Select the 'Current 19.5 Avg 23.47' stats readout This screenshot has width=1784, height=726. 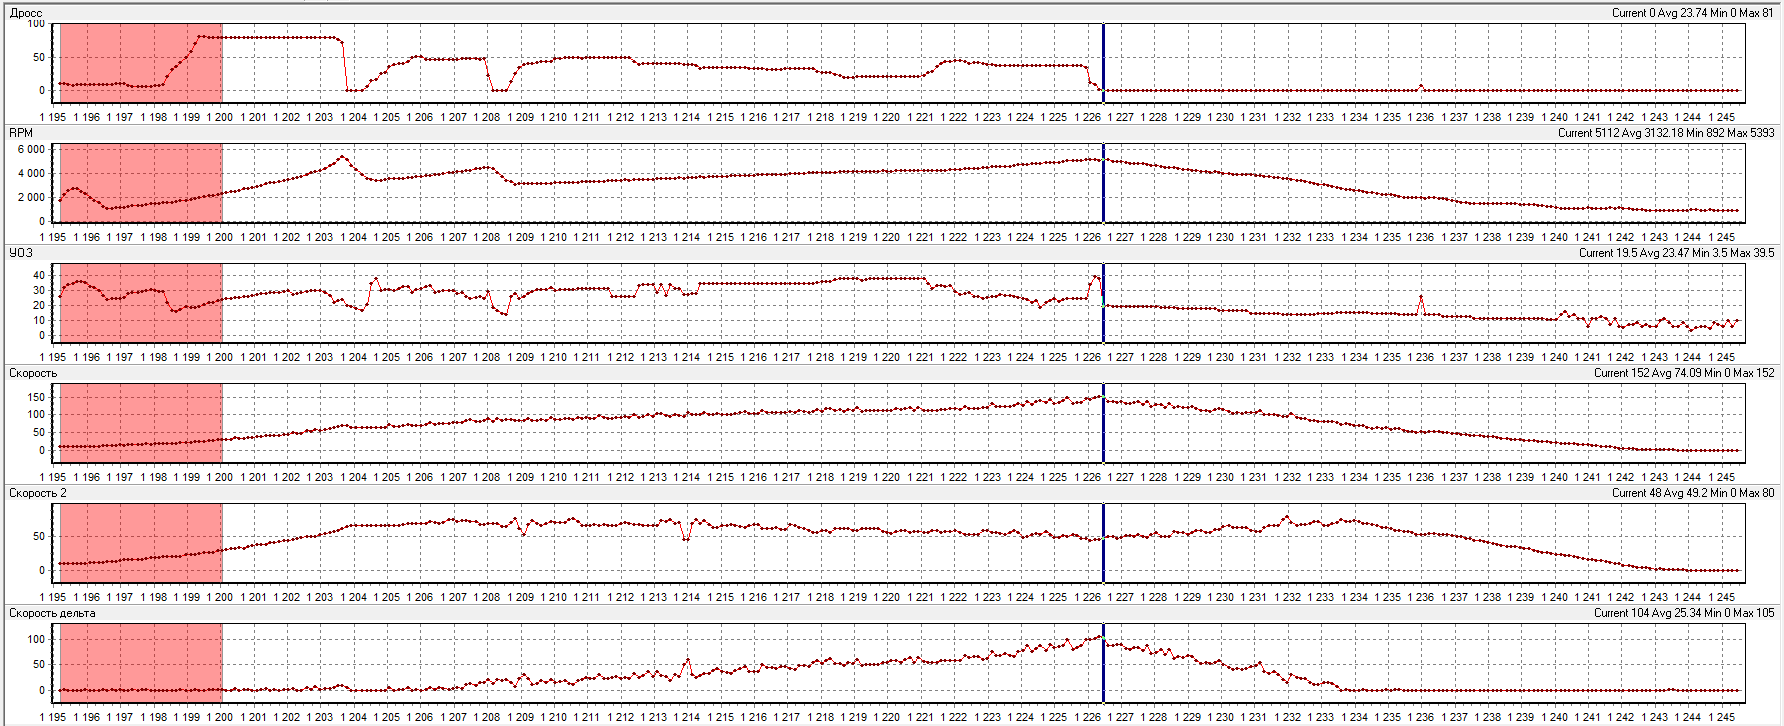tap(1677, 253)
